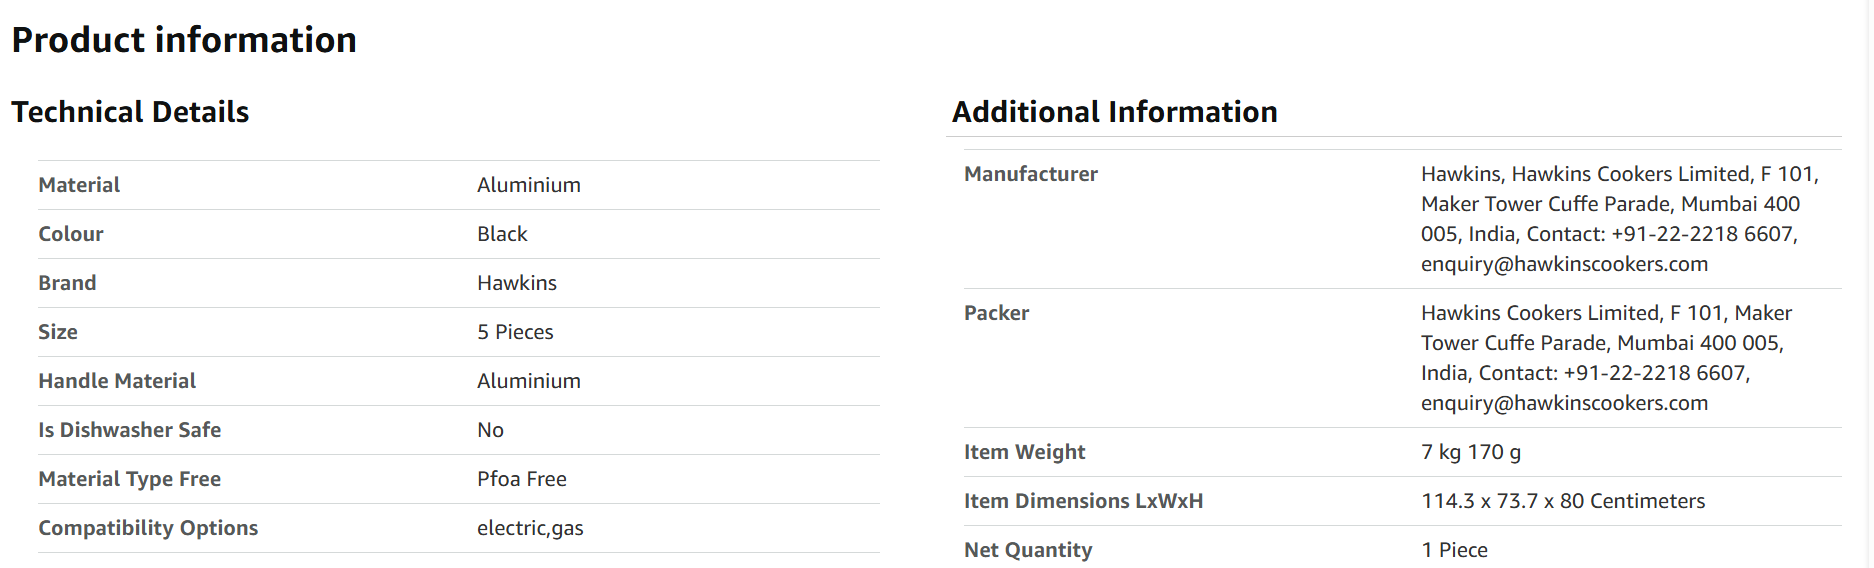Click the Aluminium value beside Material
The height and width of the screenshot is (568, 1874).
click(529, 185)
